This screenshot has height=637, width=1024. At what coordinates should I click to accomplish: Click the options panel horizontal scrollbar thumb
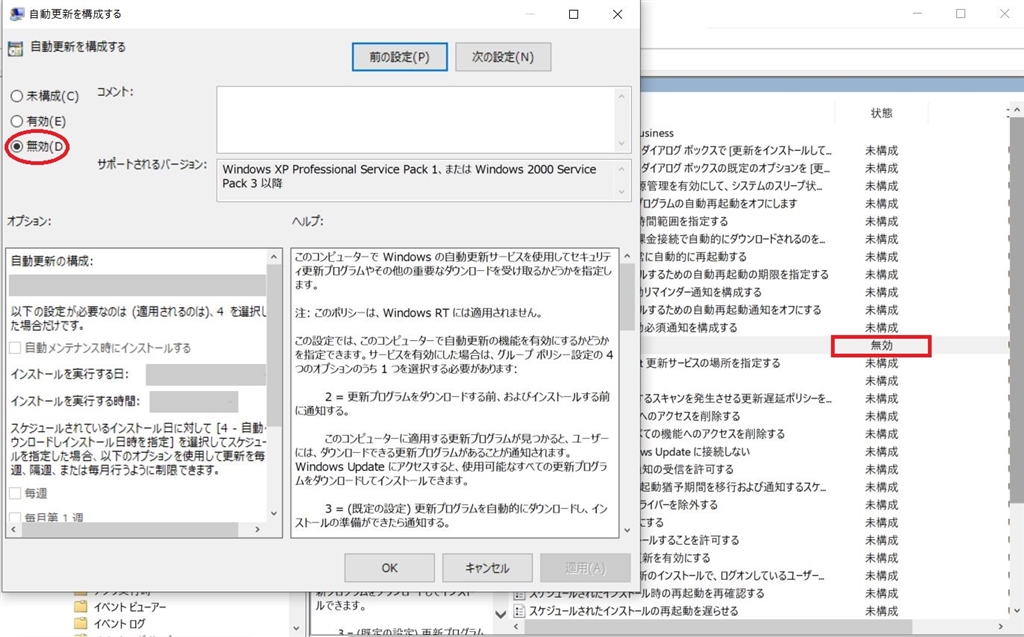(x=129, y=529)
